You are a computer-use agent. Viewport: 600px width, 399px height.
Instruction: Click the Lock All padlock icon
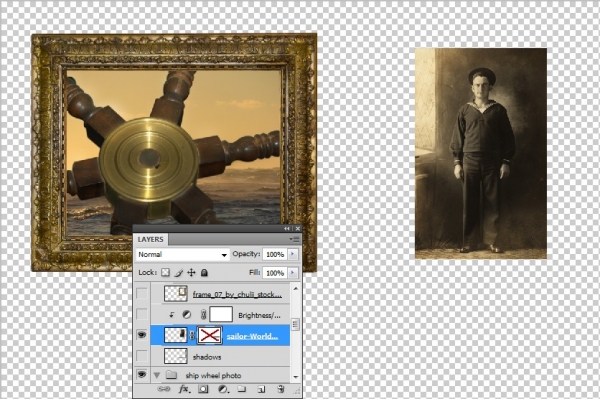pos(204,272)
